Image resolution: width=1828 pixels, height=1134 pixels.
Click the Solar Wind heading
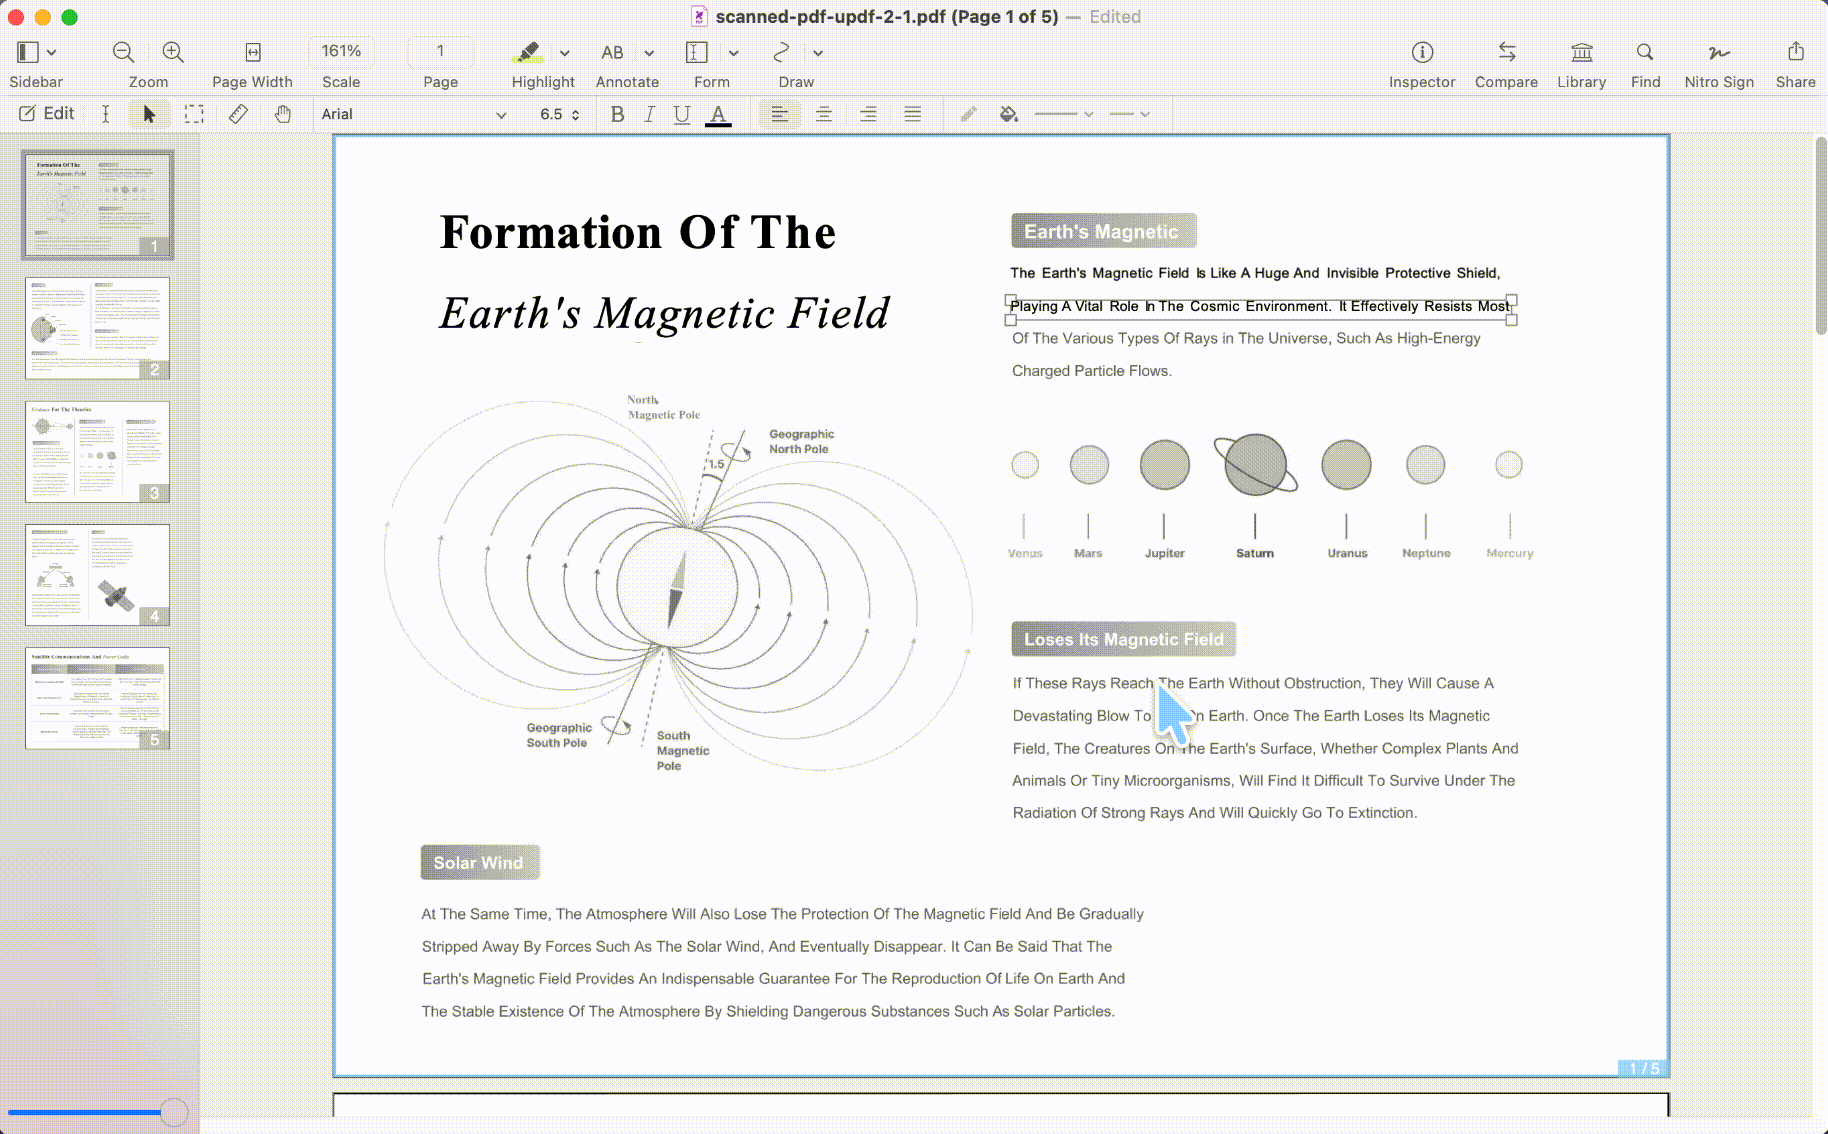point(480,863)
